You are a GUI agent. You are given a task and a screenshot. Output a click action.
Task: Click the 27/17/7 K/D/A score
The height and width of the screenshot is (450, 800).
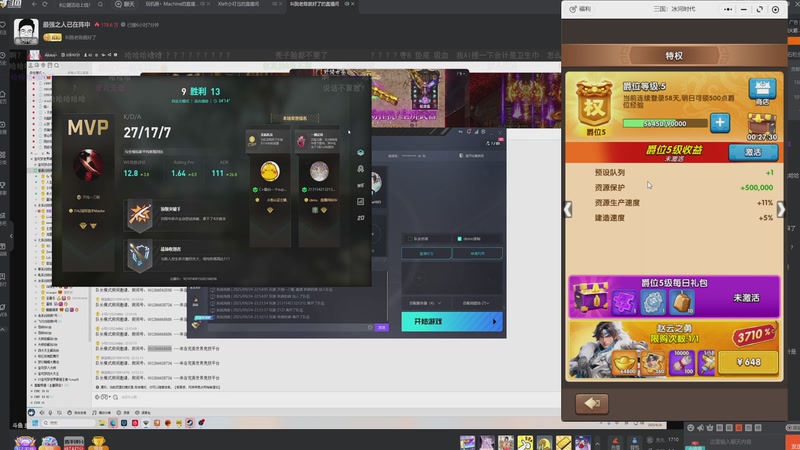(x=147, y=133)
